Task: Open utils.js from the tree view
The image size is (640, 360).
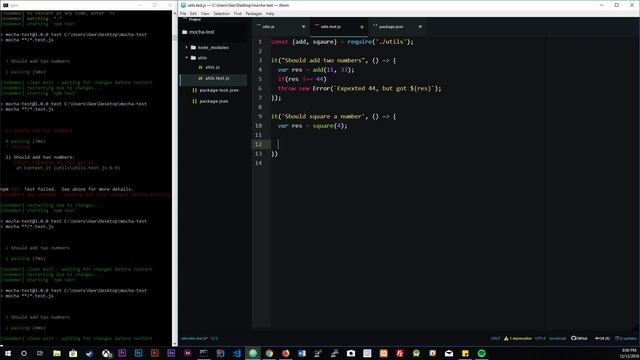Action: click(212, 67)
